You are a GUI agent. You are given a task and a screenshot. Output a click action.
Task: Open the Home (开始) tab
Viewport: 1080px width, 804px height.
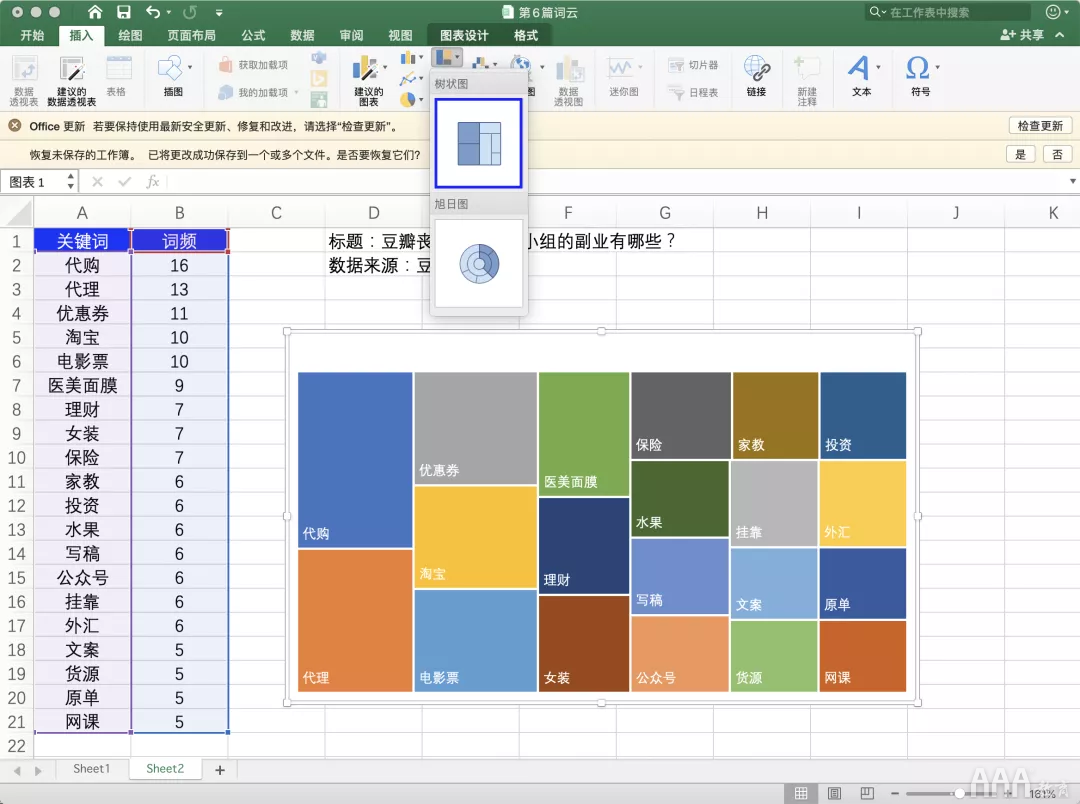click(x=32, y=35)
